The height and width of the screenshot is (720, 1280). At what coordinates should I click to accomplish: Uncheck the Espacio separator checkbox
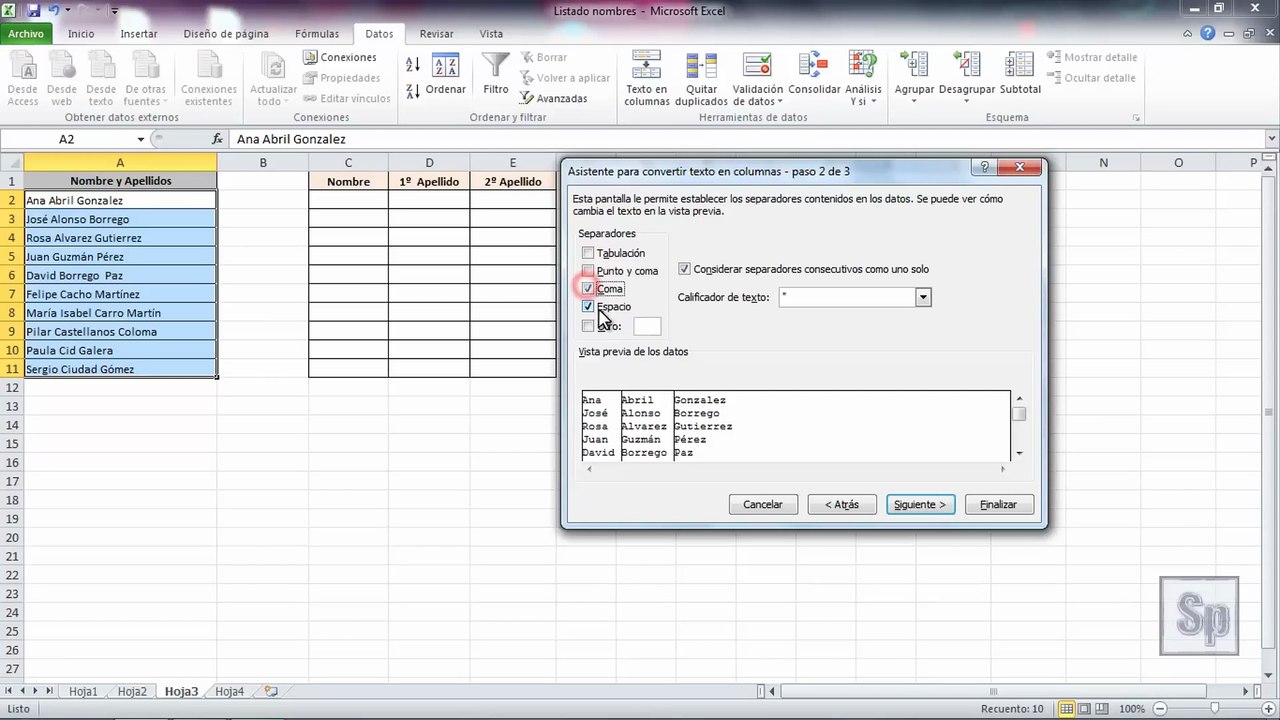(588, 307)
